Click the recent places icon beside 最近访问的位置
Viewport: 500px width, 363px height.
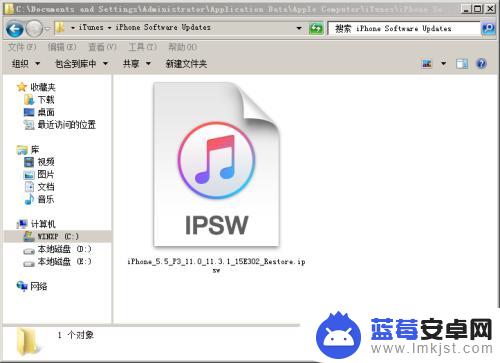coord(29,125)
